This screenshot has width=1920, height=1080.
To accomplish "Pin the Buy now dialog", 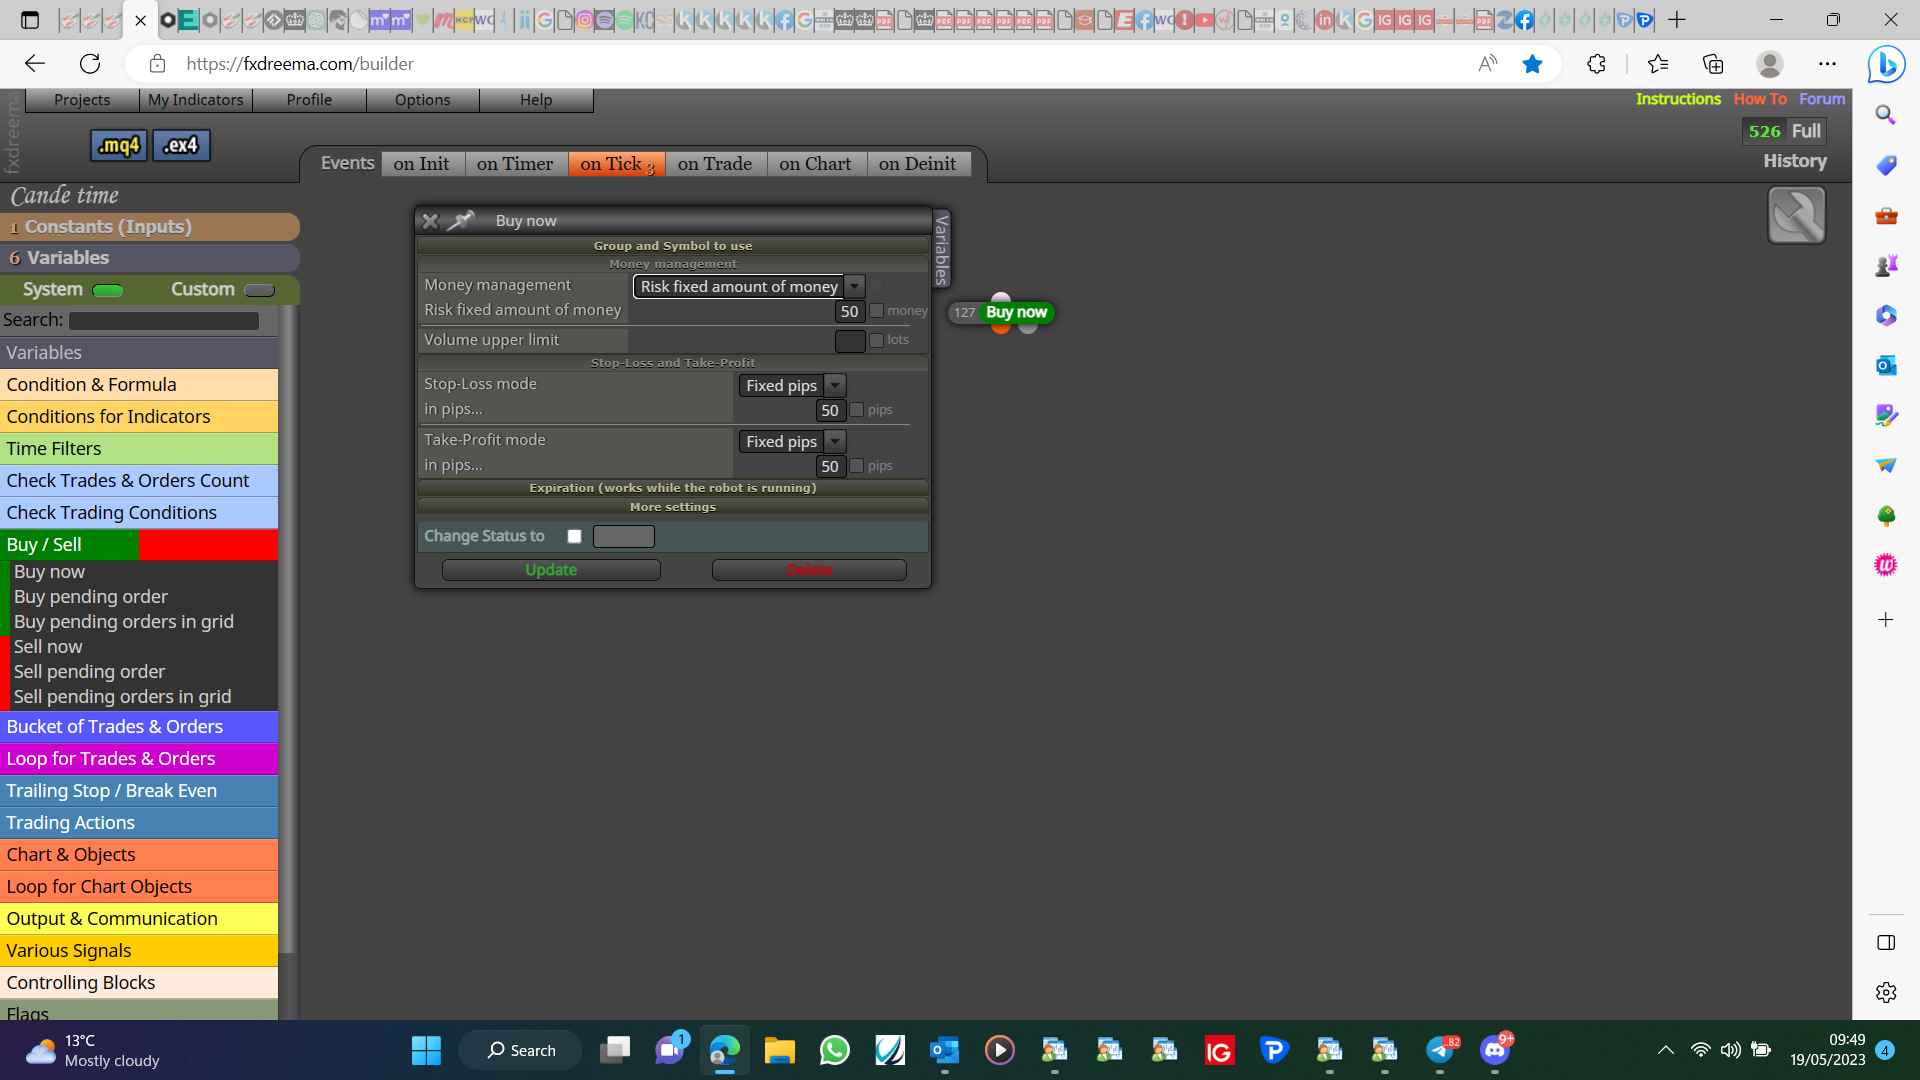I will coord(461,221).
